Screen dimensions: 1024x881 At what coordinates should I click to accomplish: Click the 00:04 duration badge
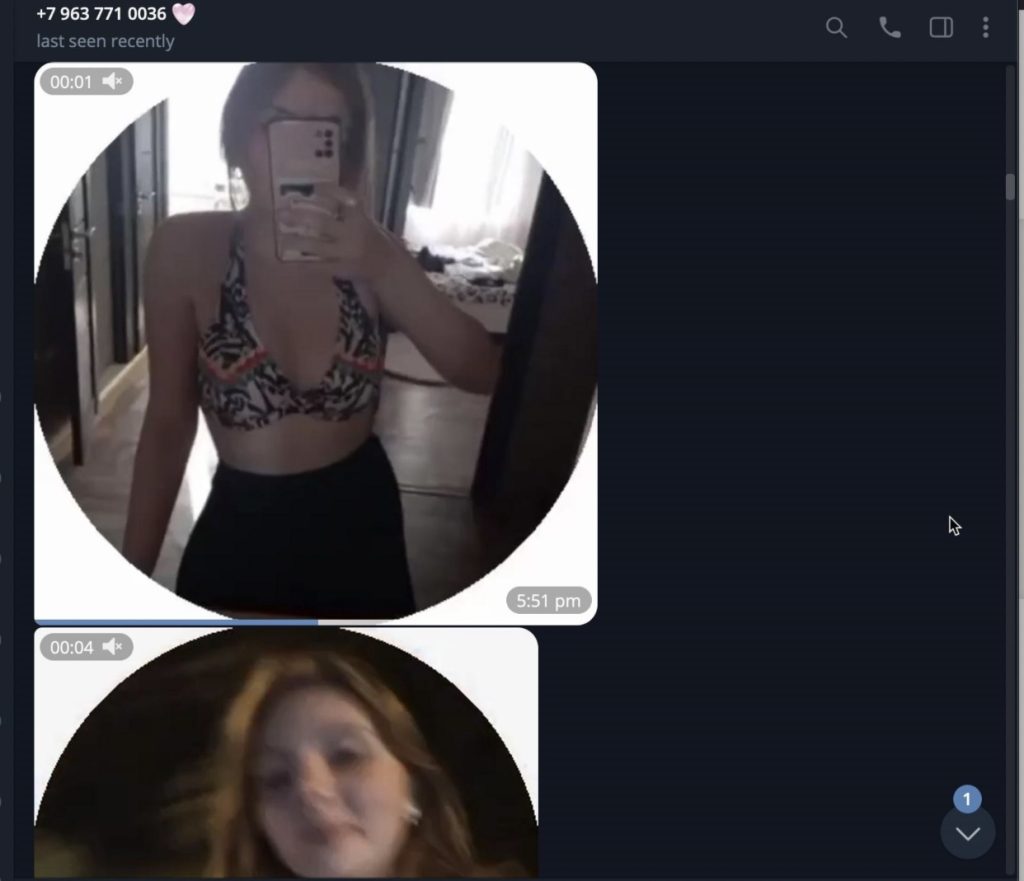coord(71,648)
